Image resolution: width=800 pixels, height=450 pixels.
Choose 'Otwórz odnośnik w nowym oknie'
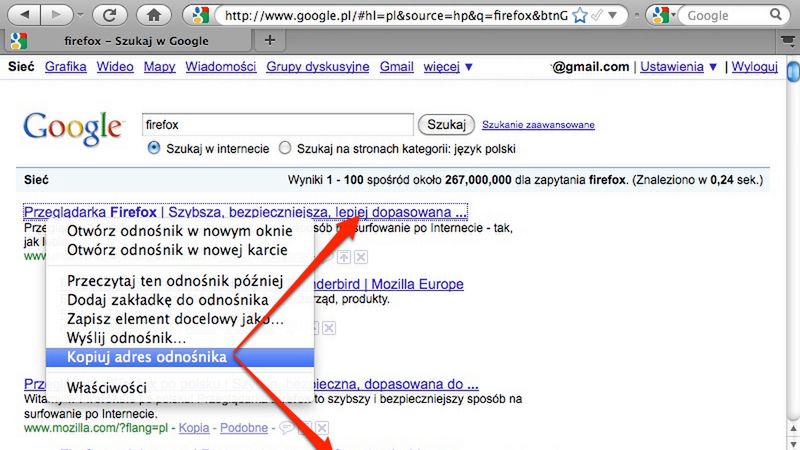pyautogui.click(x=180, y=231)
